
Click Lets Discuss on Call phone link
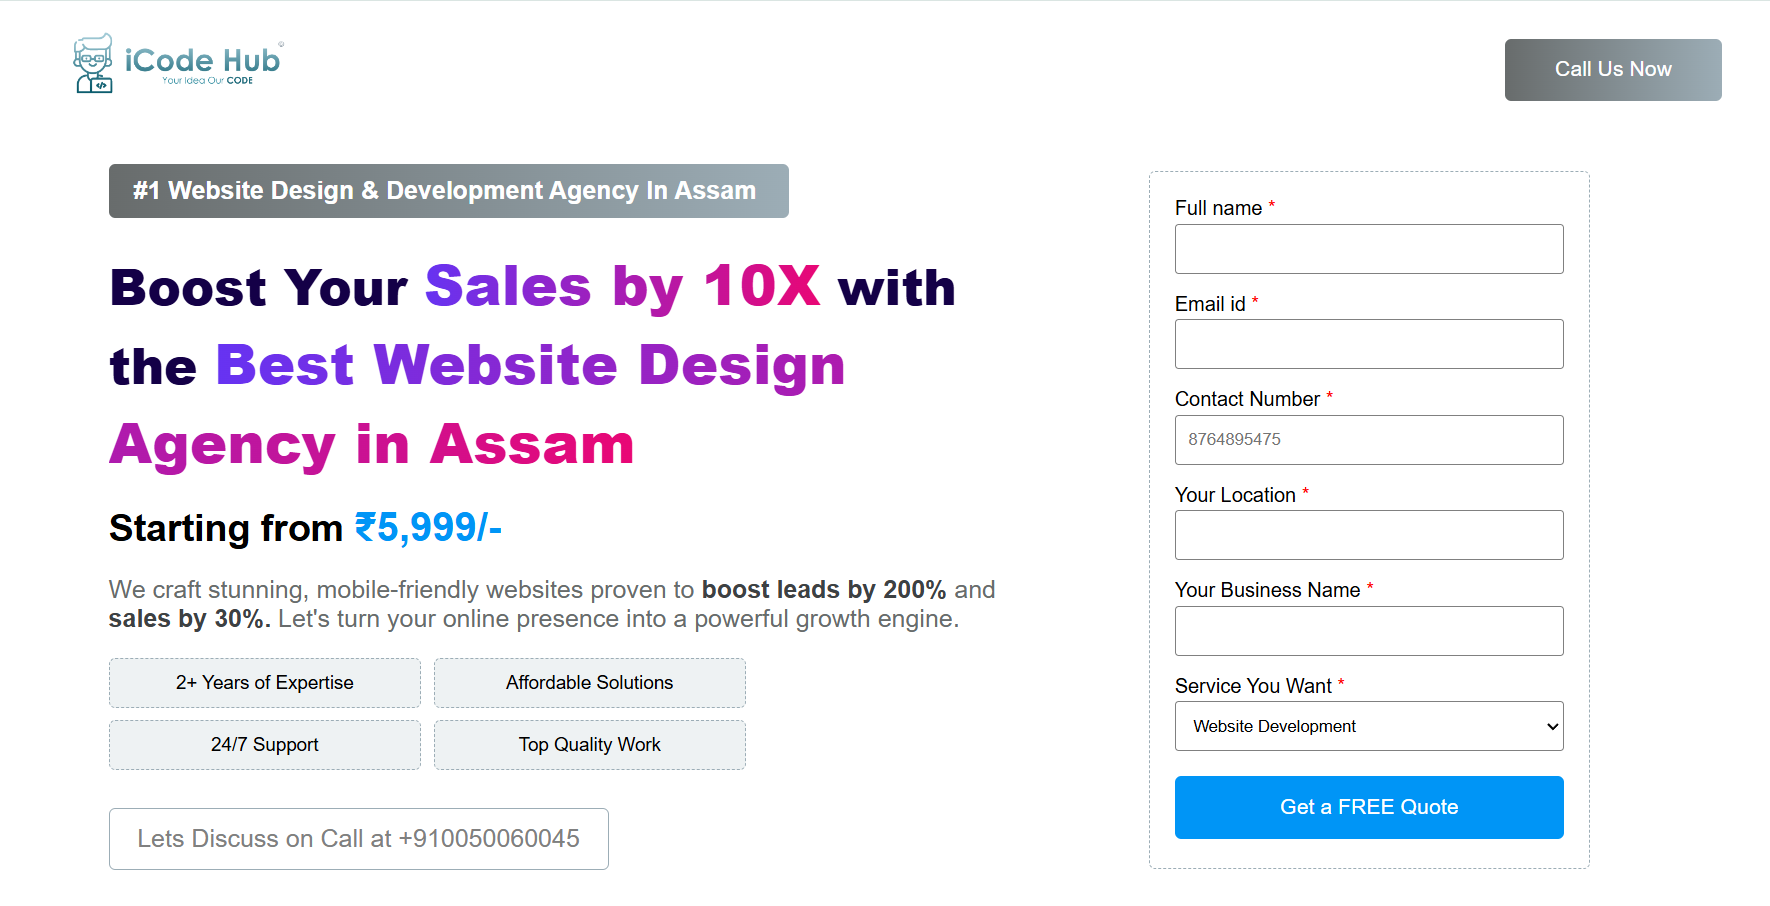click(x=359, y=839)
